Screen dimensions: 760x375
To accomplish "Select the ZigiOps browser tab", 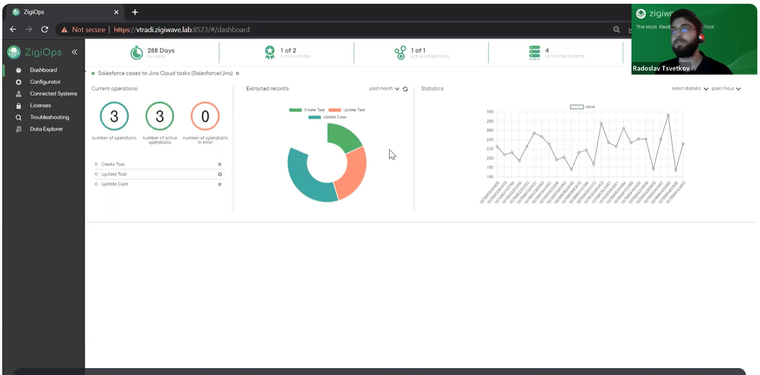I will point(65,12).
